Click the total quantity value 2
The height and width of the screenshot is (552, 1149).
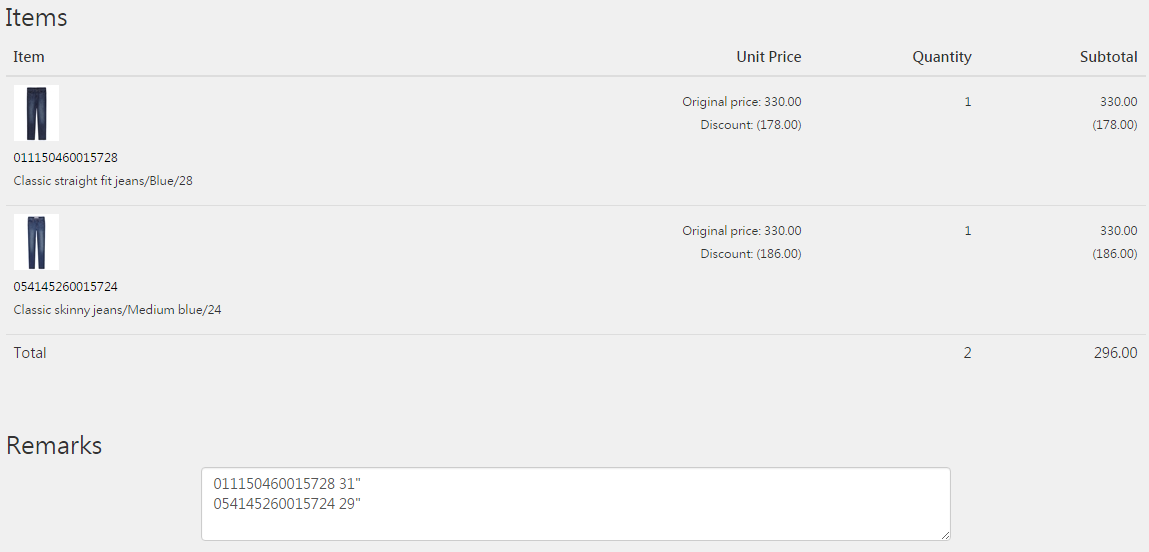pos(967,353)
